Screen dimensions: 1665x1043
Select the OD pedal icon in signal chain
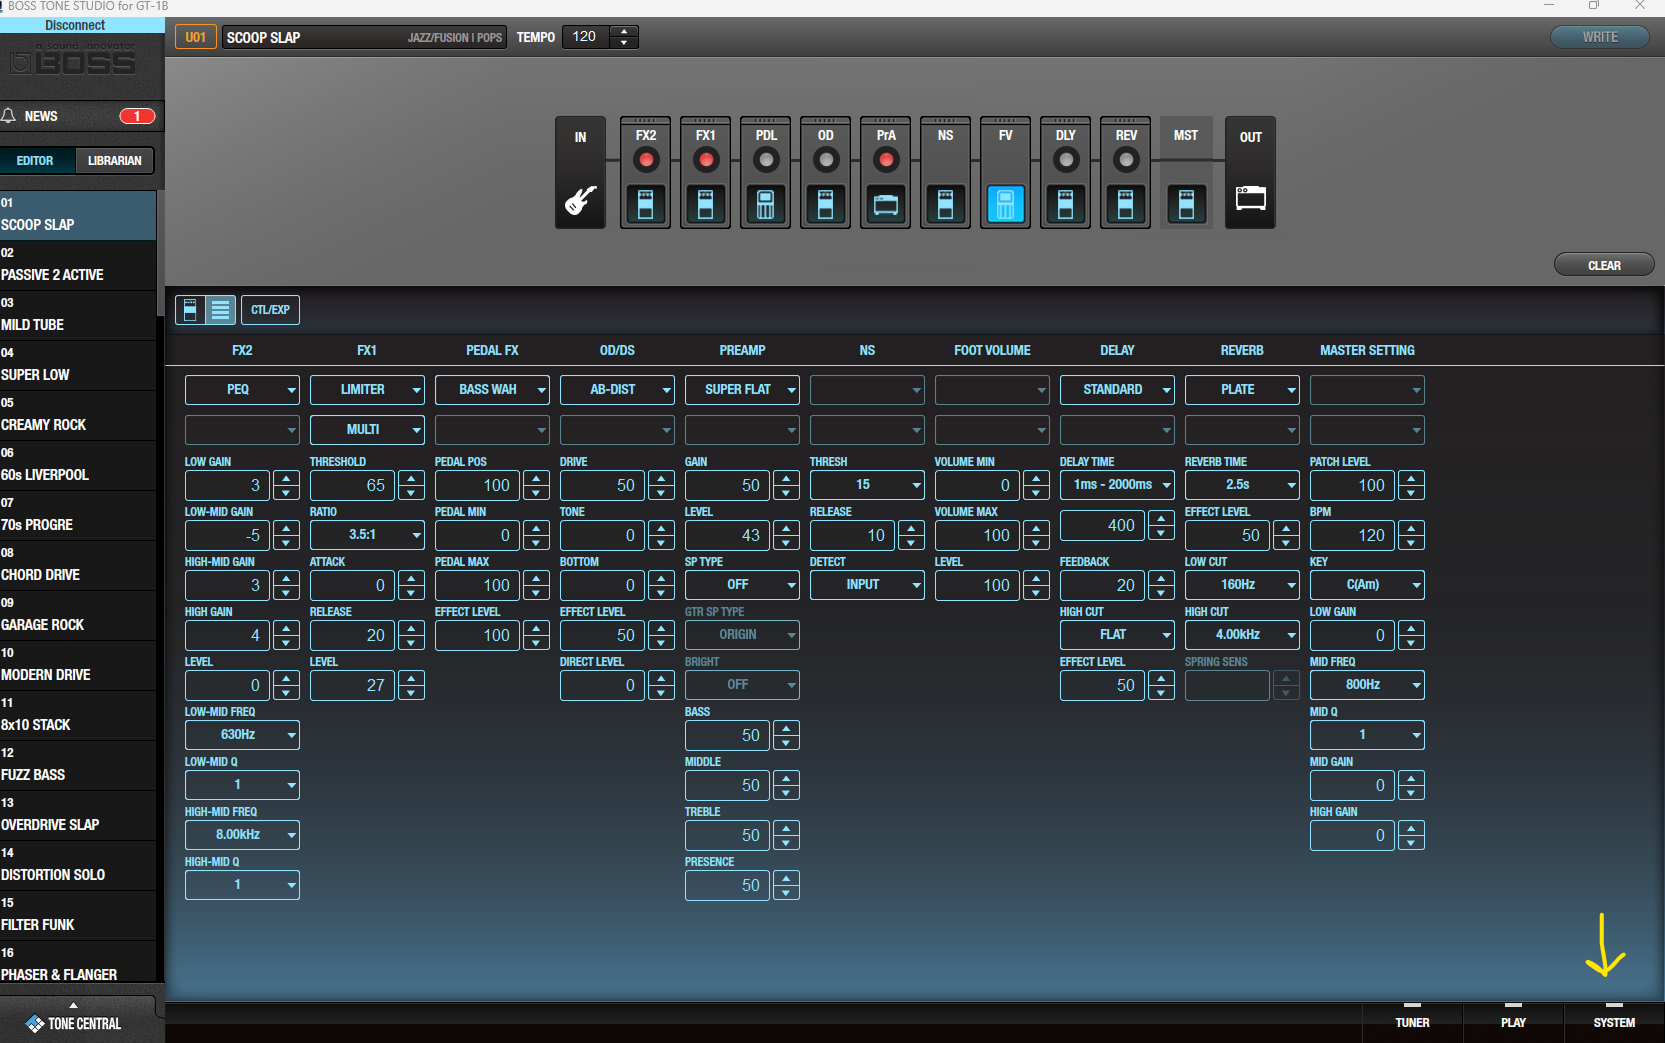coord(825,204)
